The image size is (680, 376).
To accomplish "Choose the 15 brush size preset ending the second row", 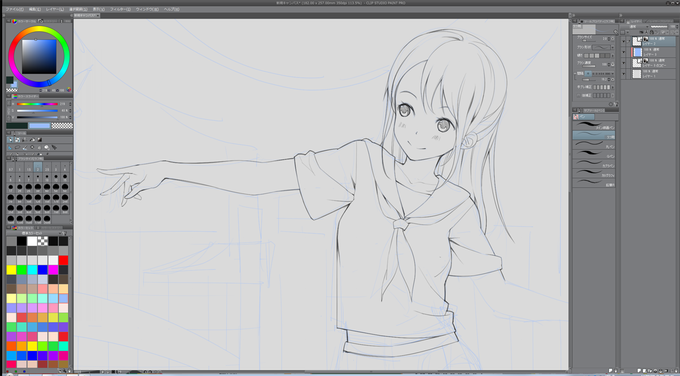I will tap(65, 178).
